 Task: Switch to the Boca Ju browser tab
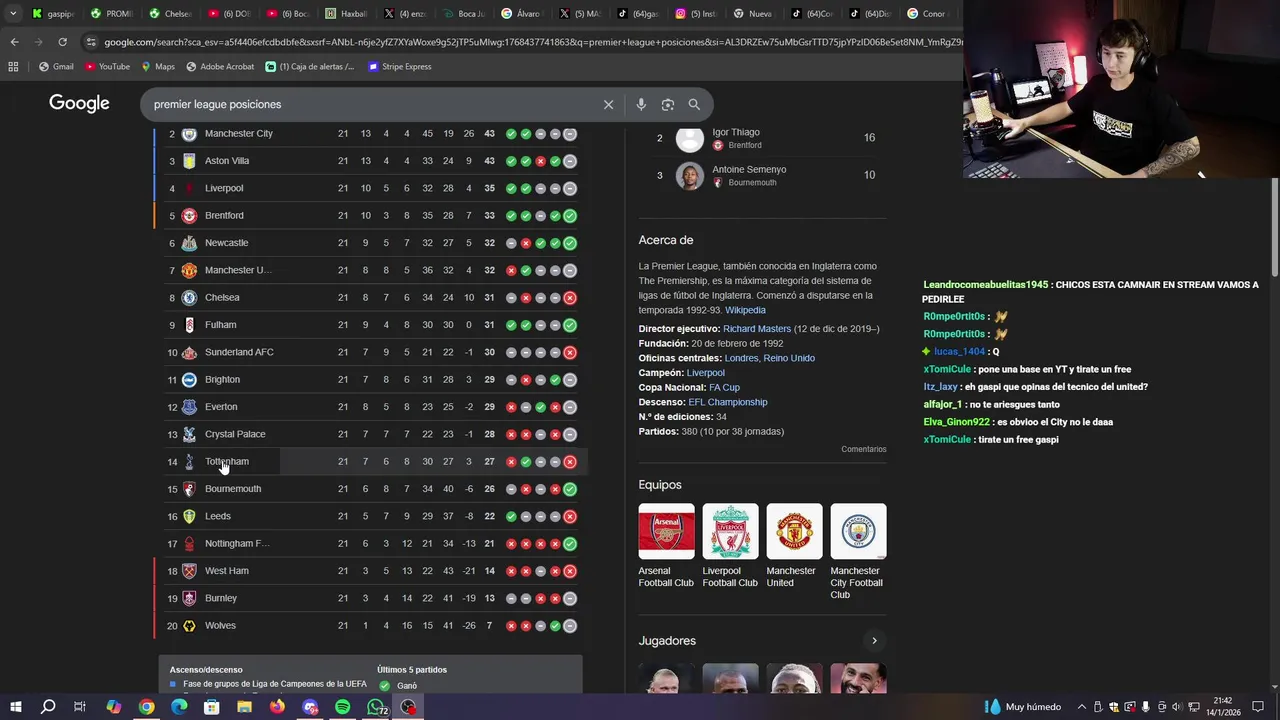(464, 14)
